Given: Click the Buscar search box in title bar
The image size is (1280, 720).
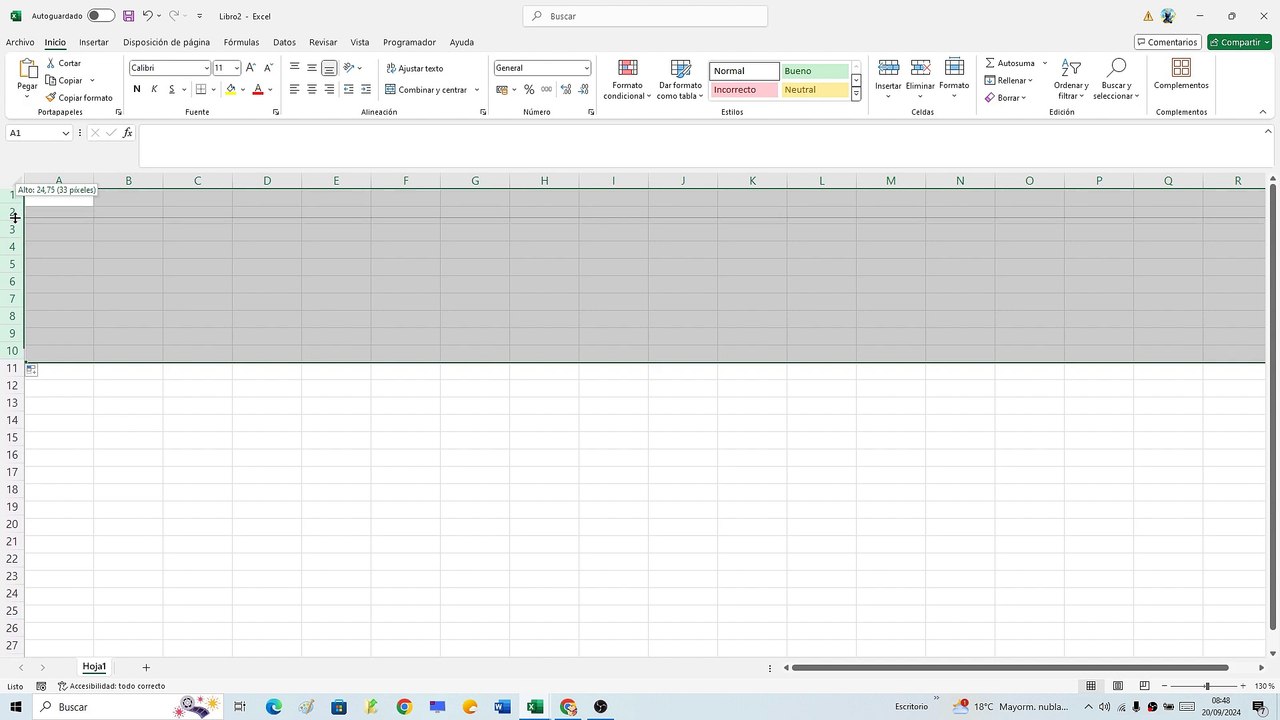Looking at the screenshot, I should coord(645,16).
